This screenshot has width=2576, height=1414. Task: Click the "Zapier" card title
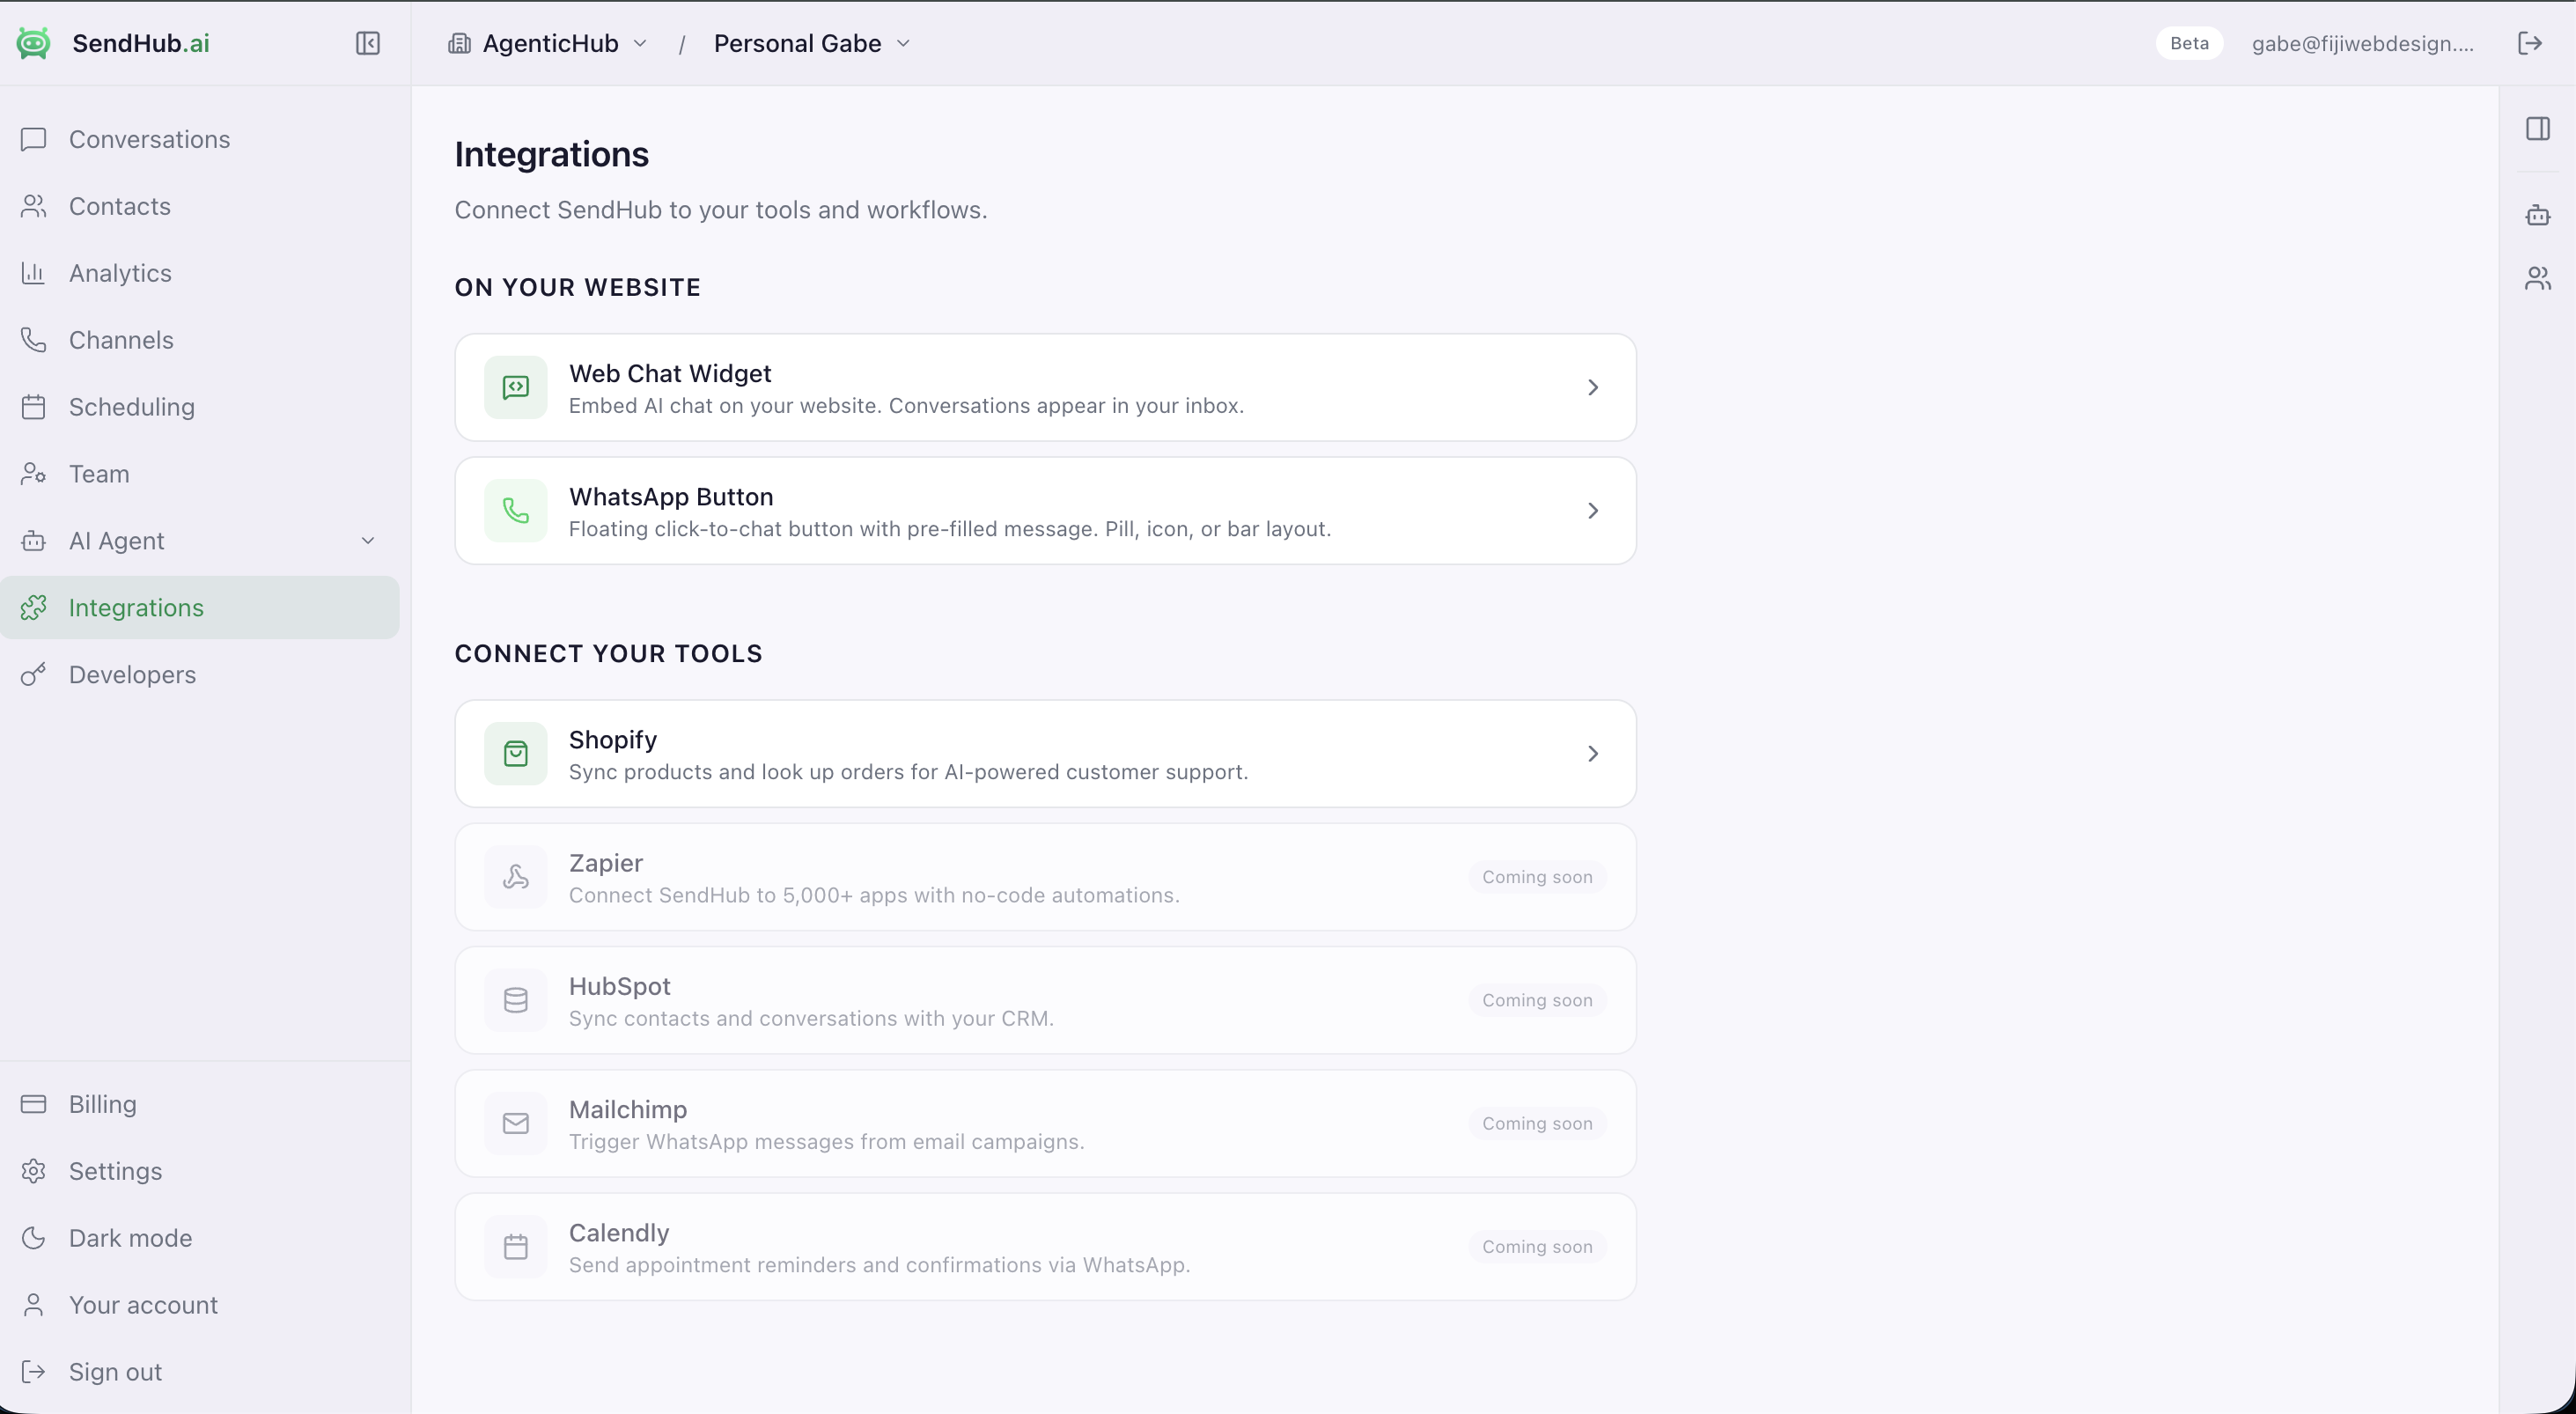pyautogui.click(x=606, y=863)
